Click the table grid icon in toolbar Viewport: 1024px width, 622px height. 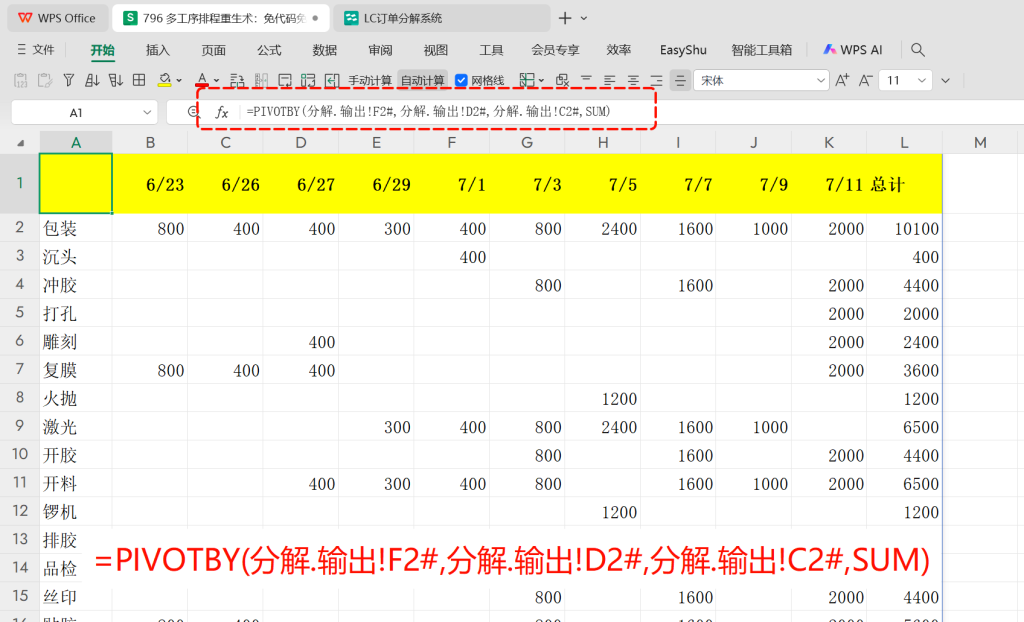(139, 80)
